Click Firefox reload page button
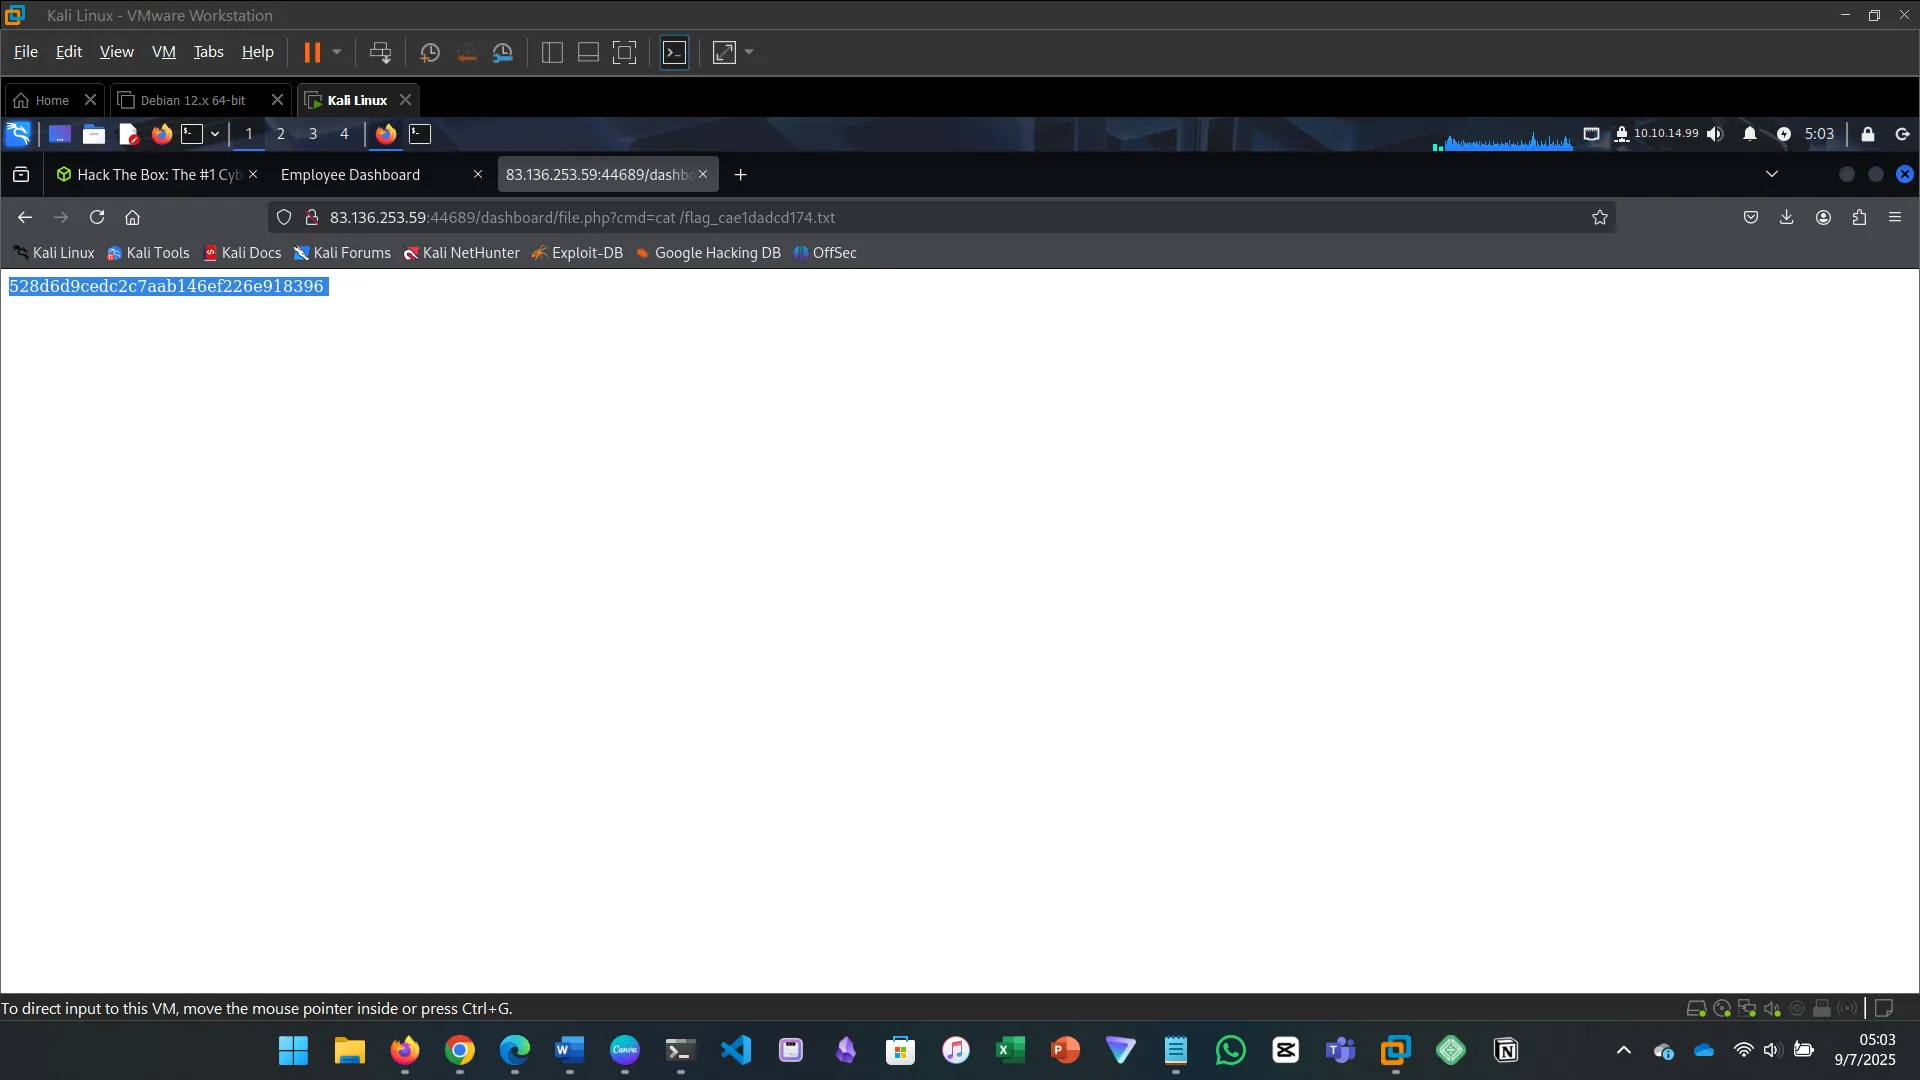1920x1080 pixels. pos(97,217)
